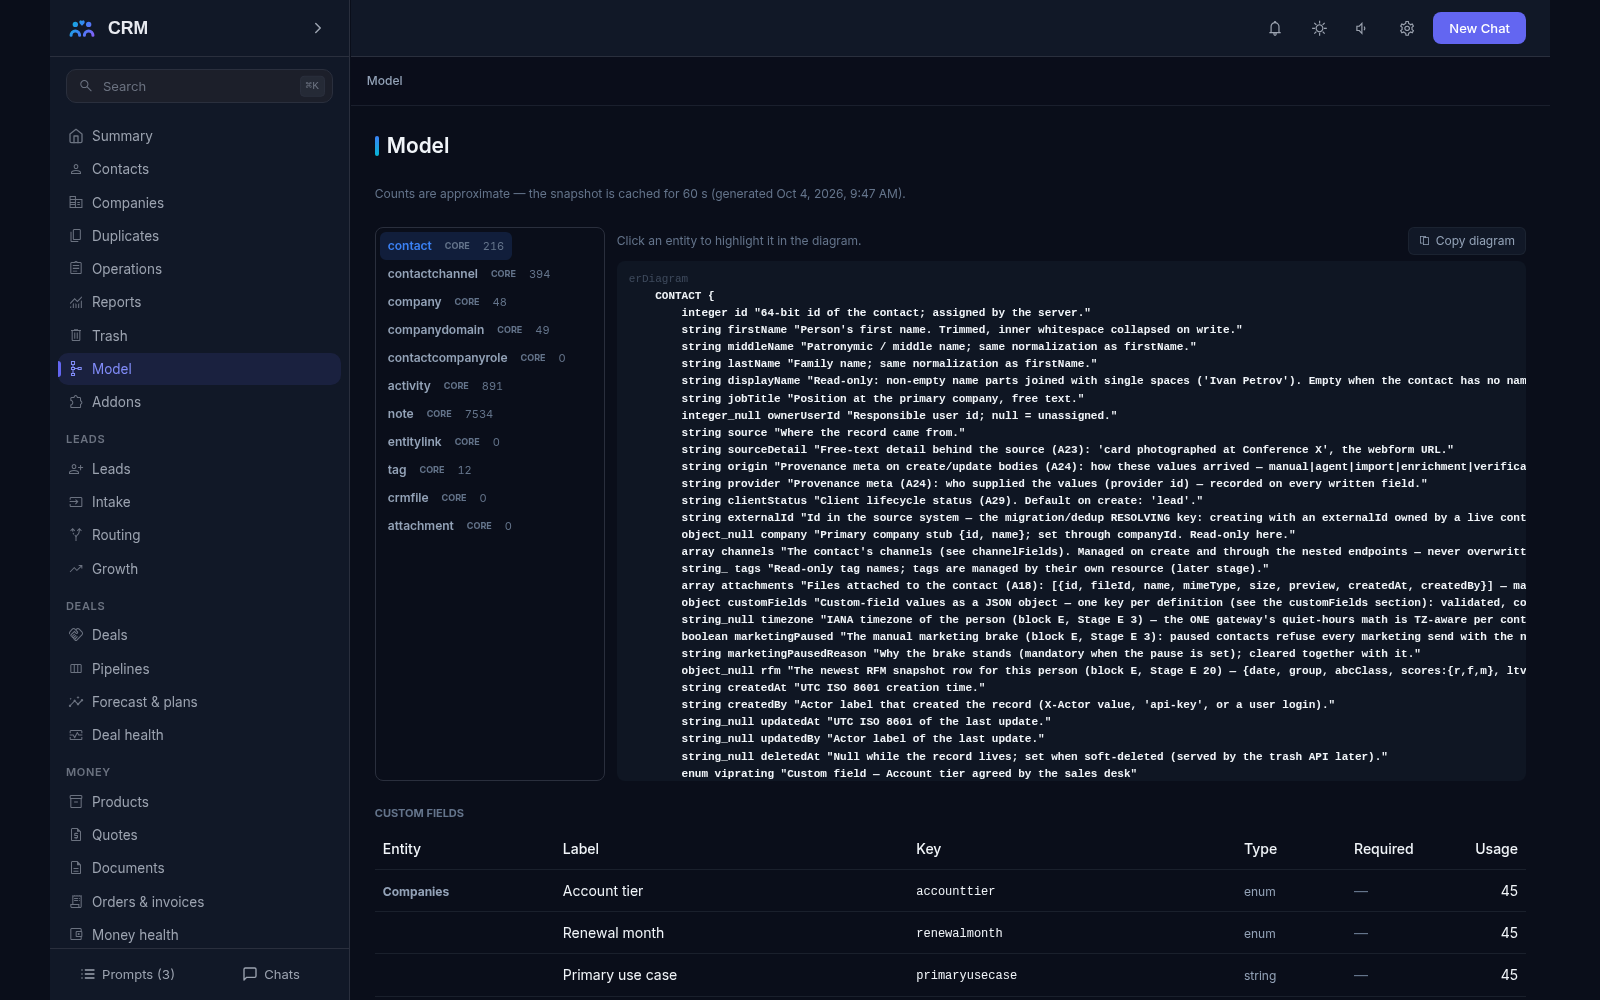Select the companydomain entity
The image size is (1600, 1000).
(468, 330)
